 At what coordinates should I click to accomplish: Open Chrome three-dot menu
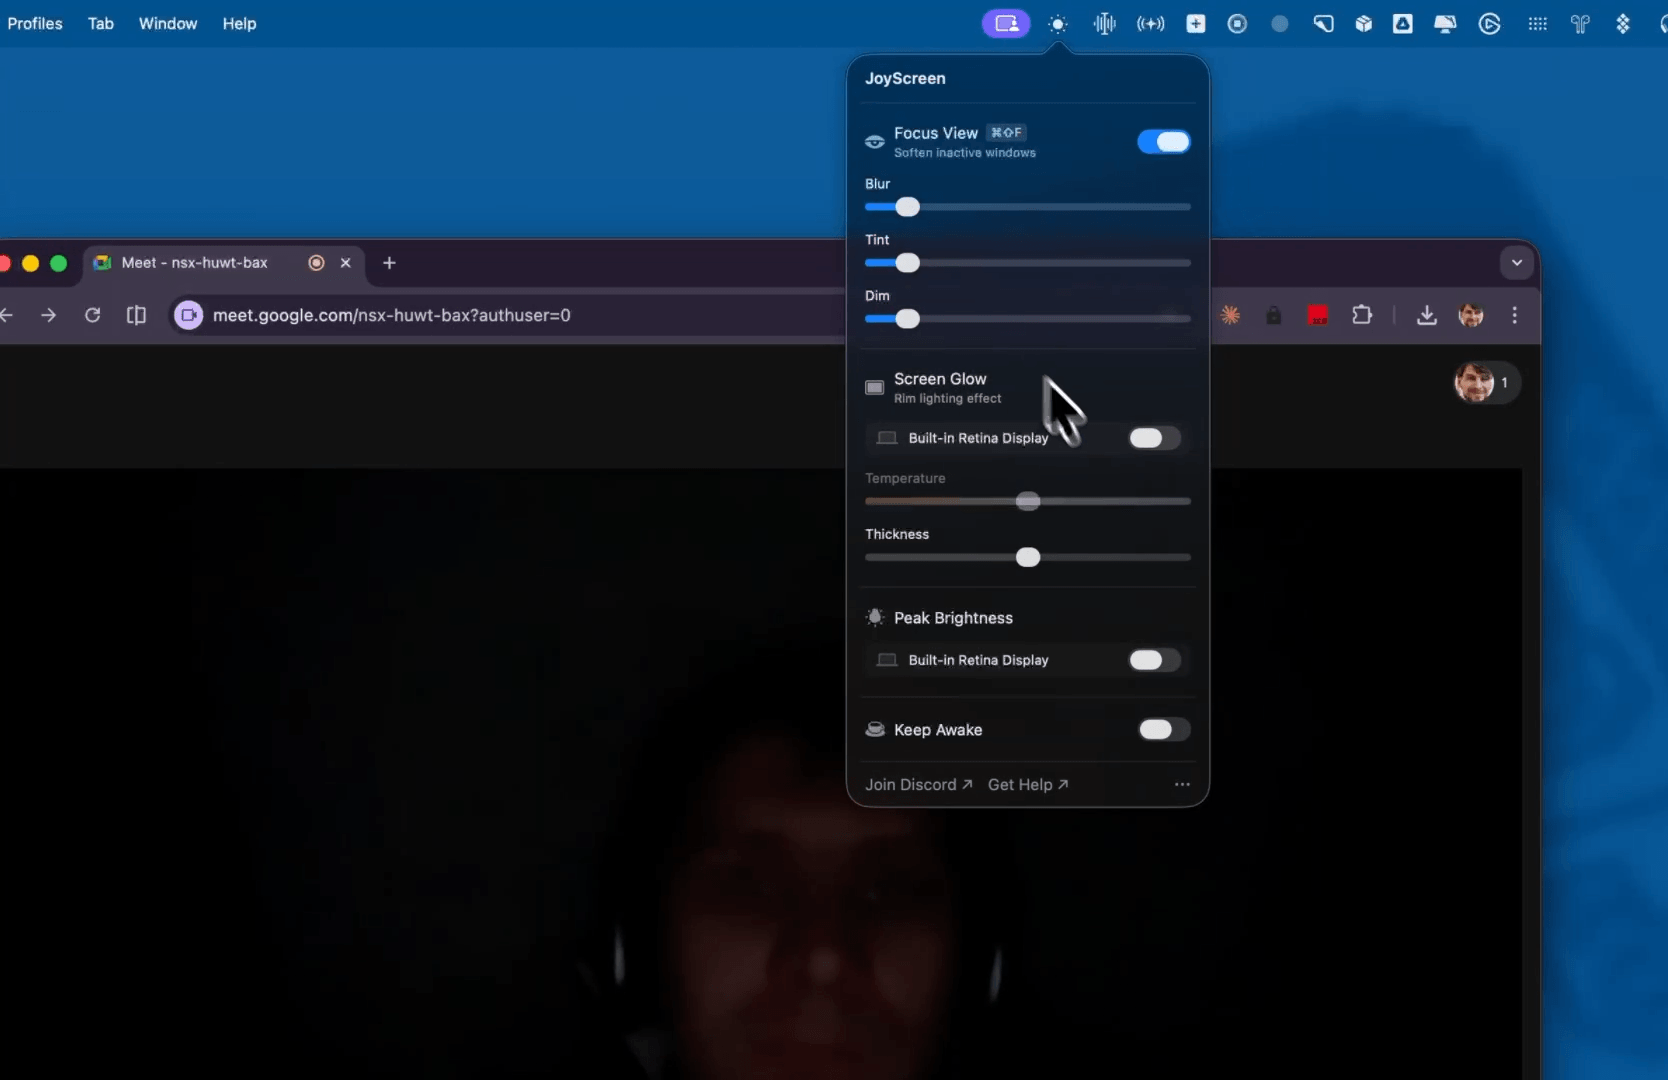point(1515,316)
